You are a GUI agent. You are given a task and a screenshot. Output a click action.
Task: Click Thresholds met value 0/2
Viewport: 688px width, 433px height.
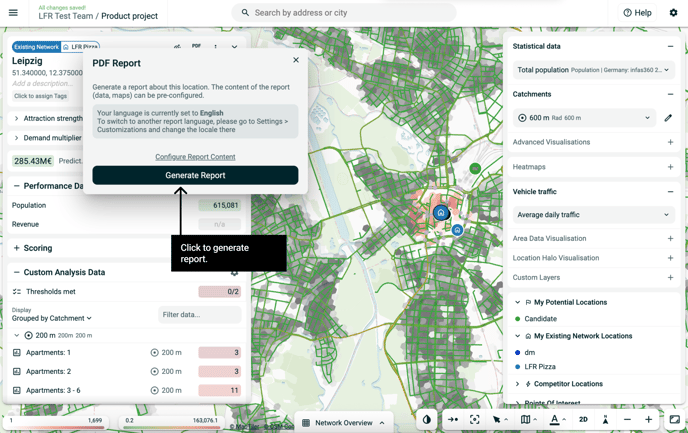click(x=219, y=292)
